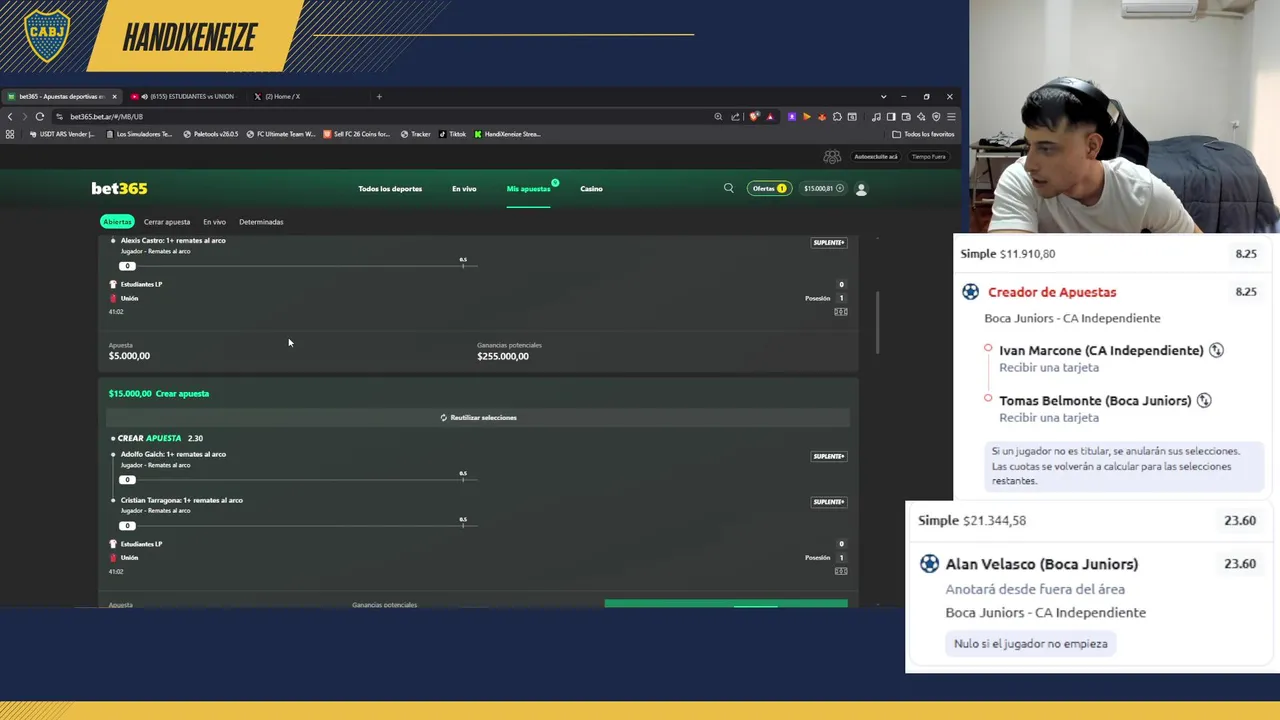The image size is (1280, 720).
Task: Switch to Cerrar apuesta tab
Action: pos(166,222)
